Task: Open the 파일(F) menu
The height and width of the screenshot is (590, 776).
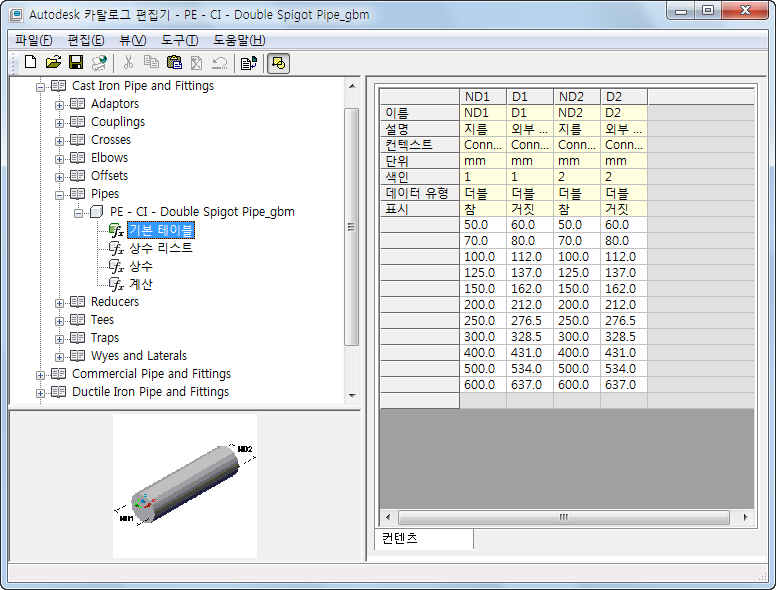Action: coord(33,40)
